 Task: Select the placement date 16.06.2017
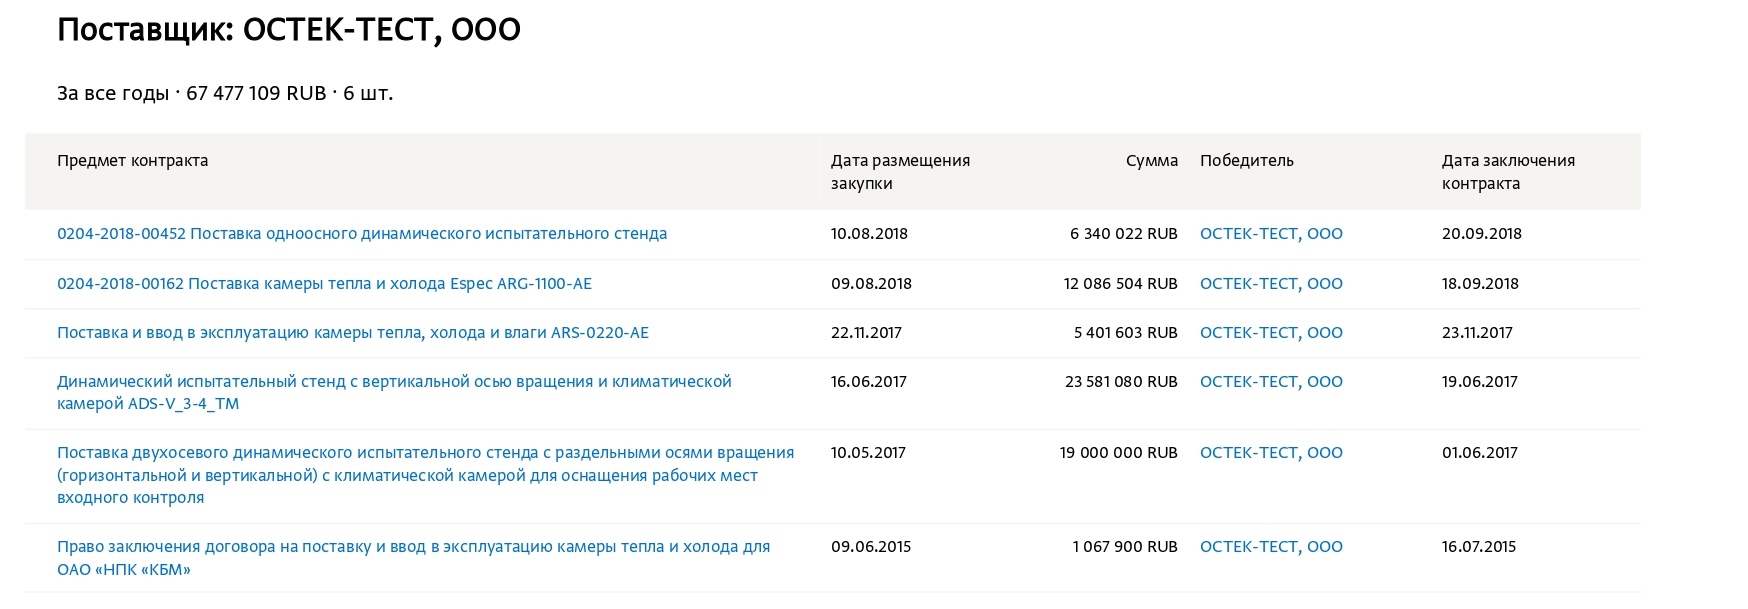pos(868,382)
